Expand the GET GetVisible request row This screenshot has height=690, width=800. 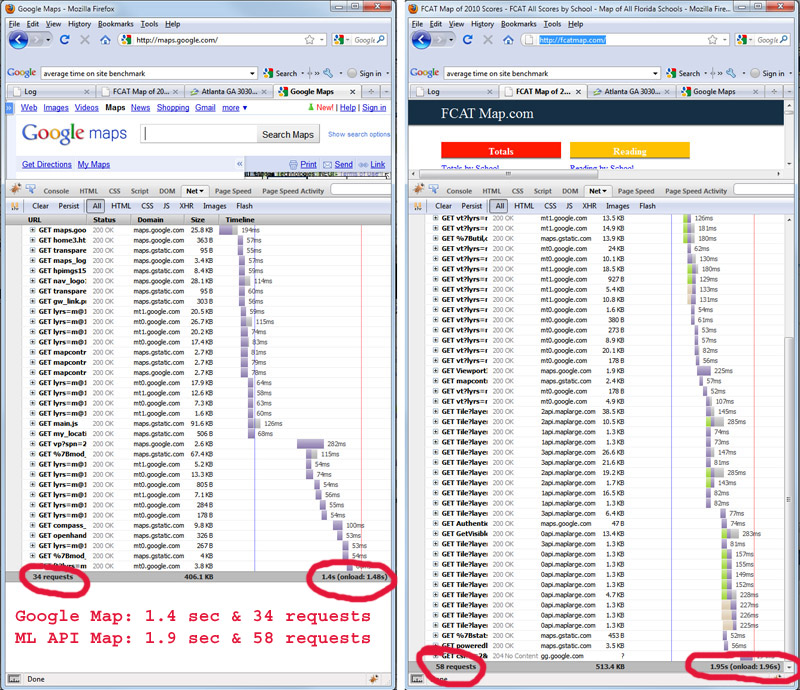[436, 534]
